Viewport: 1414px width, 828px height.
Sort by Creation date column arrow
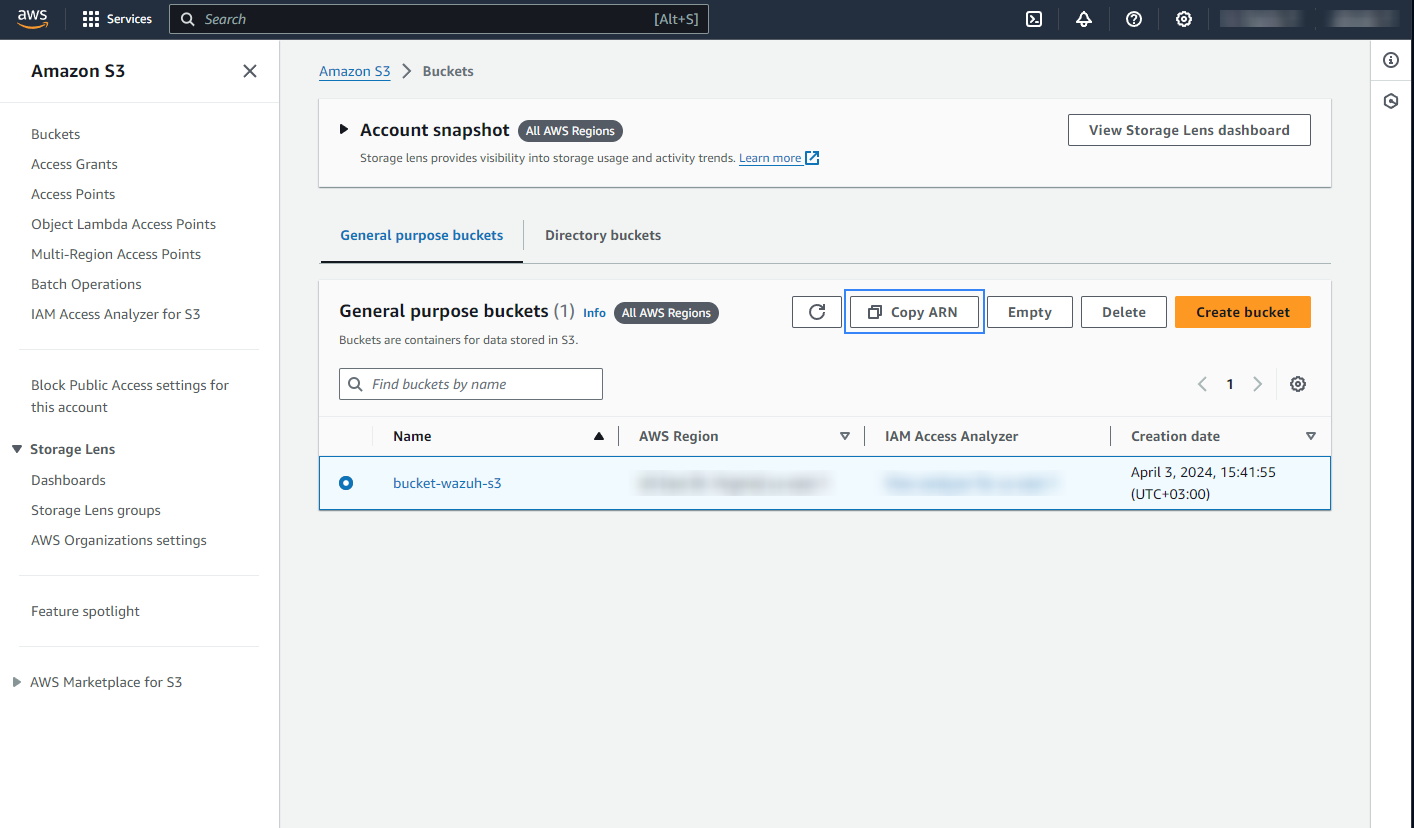[1310, 436]
